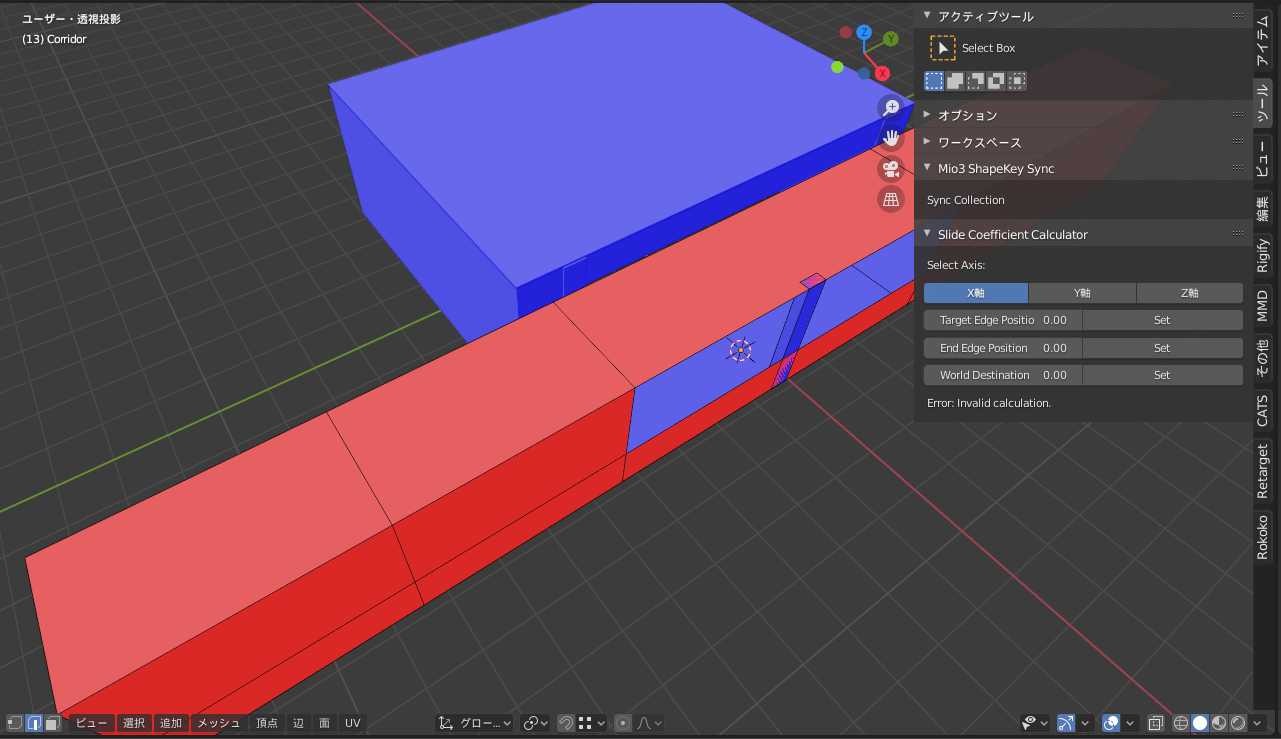Viewport: 1281px width, 739px height.
Task: Open the メッシュ menu
Action: pos(218,723)
